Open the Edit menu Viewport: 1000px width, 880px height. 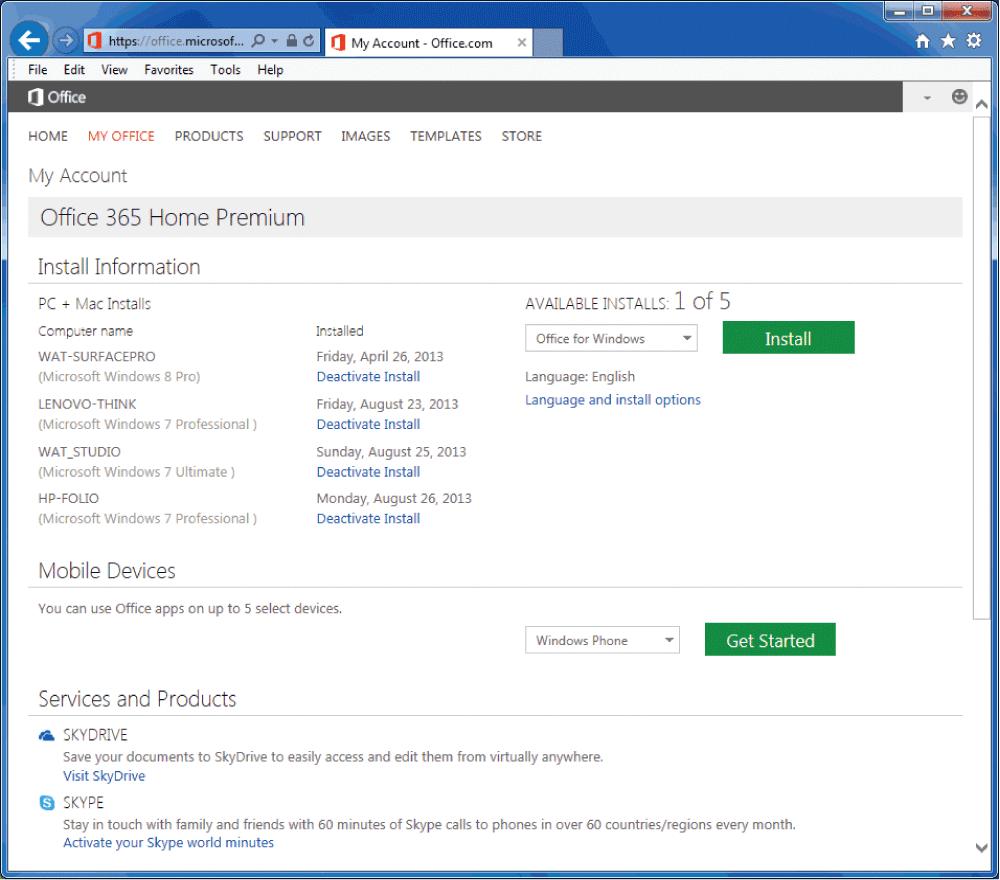tap(74, 70)
